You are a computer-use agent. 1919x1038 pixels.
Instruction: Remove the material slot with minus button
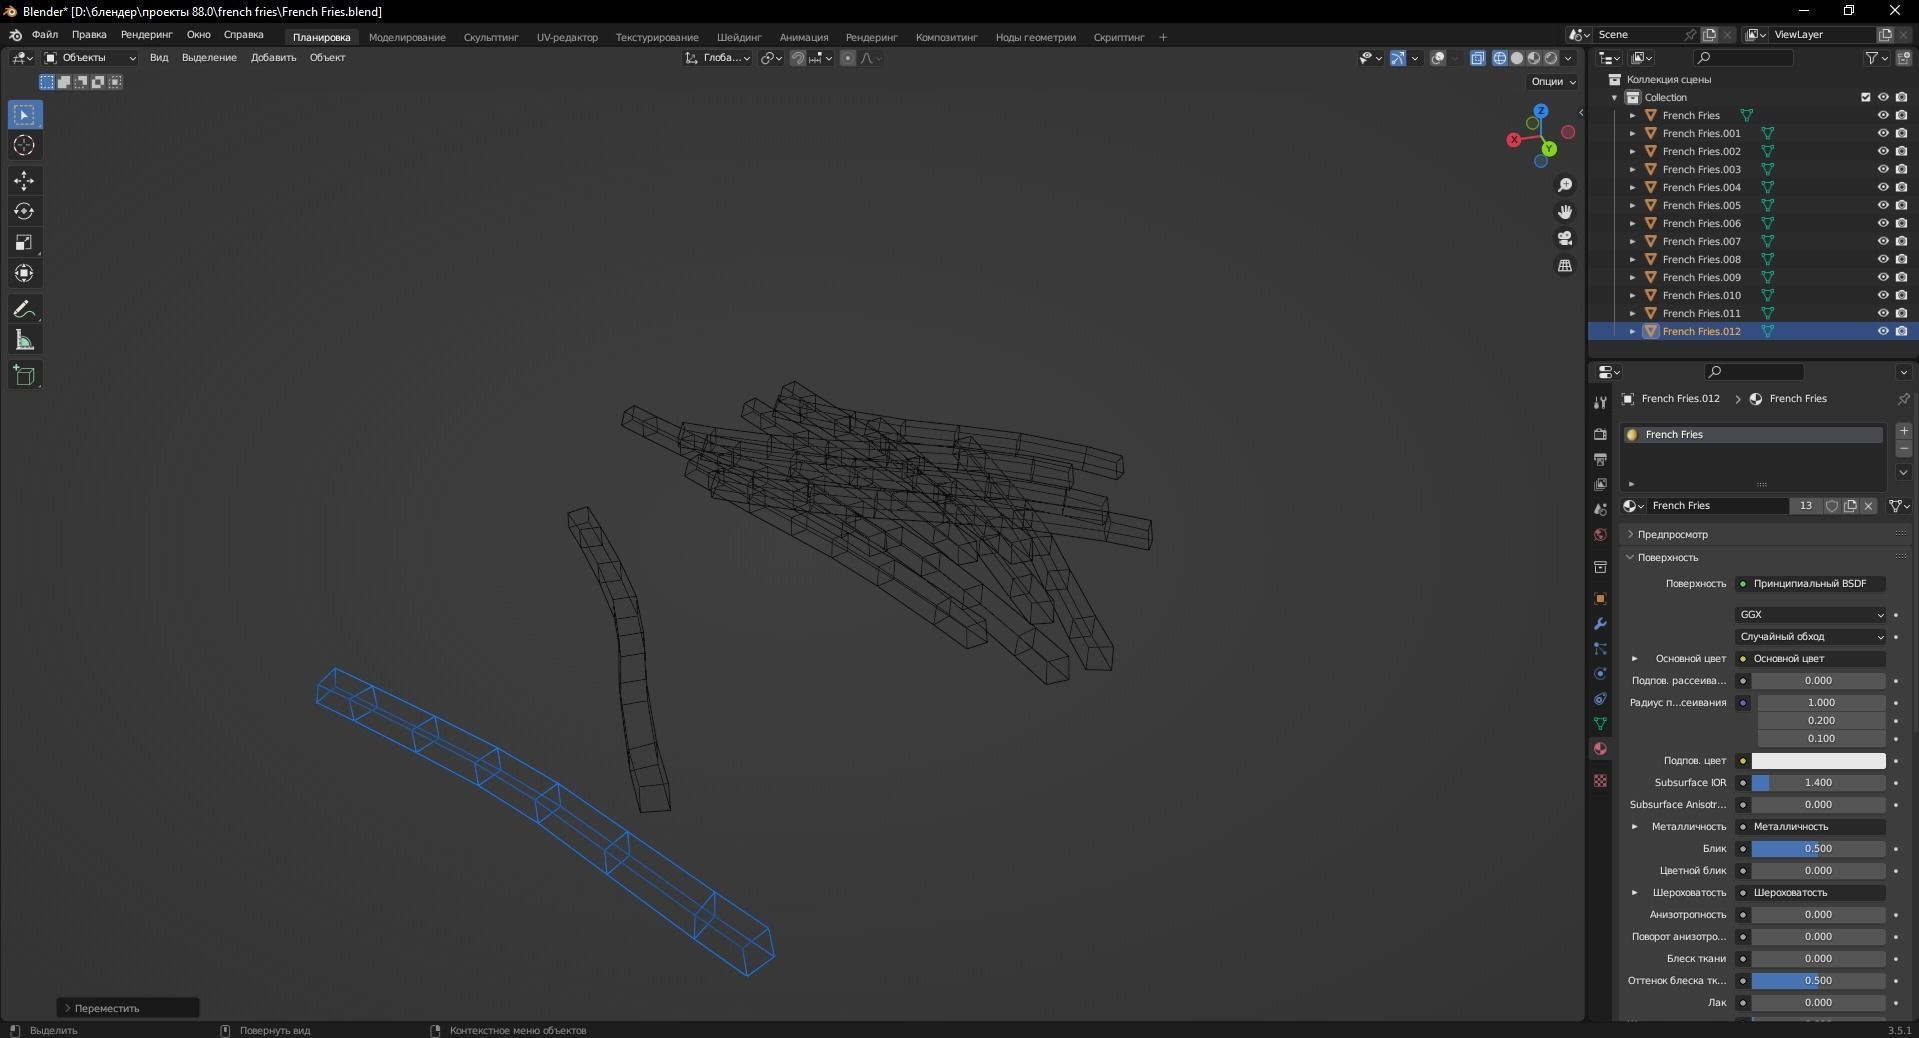(x=1904, y=449)
